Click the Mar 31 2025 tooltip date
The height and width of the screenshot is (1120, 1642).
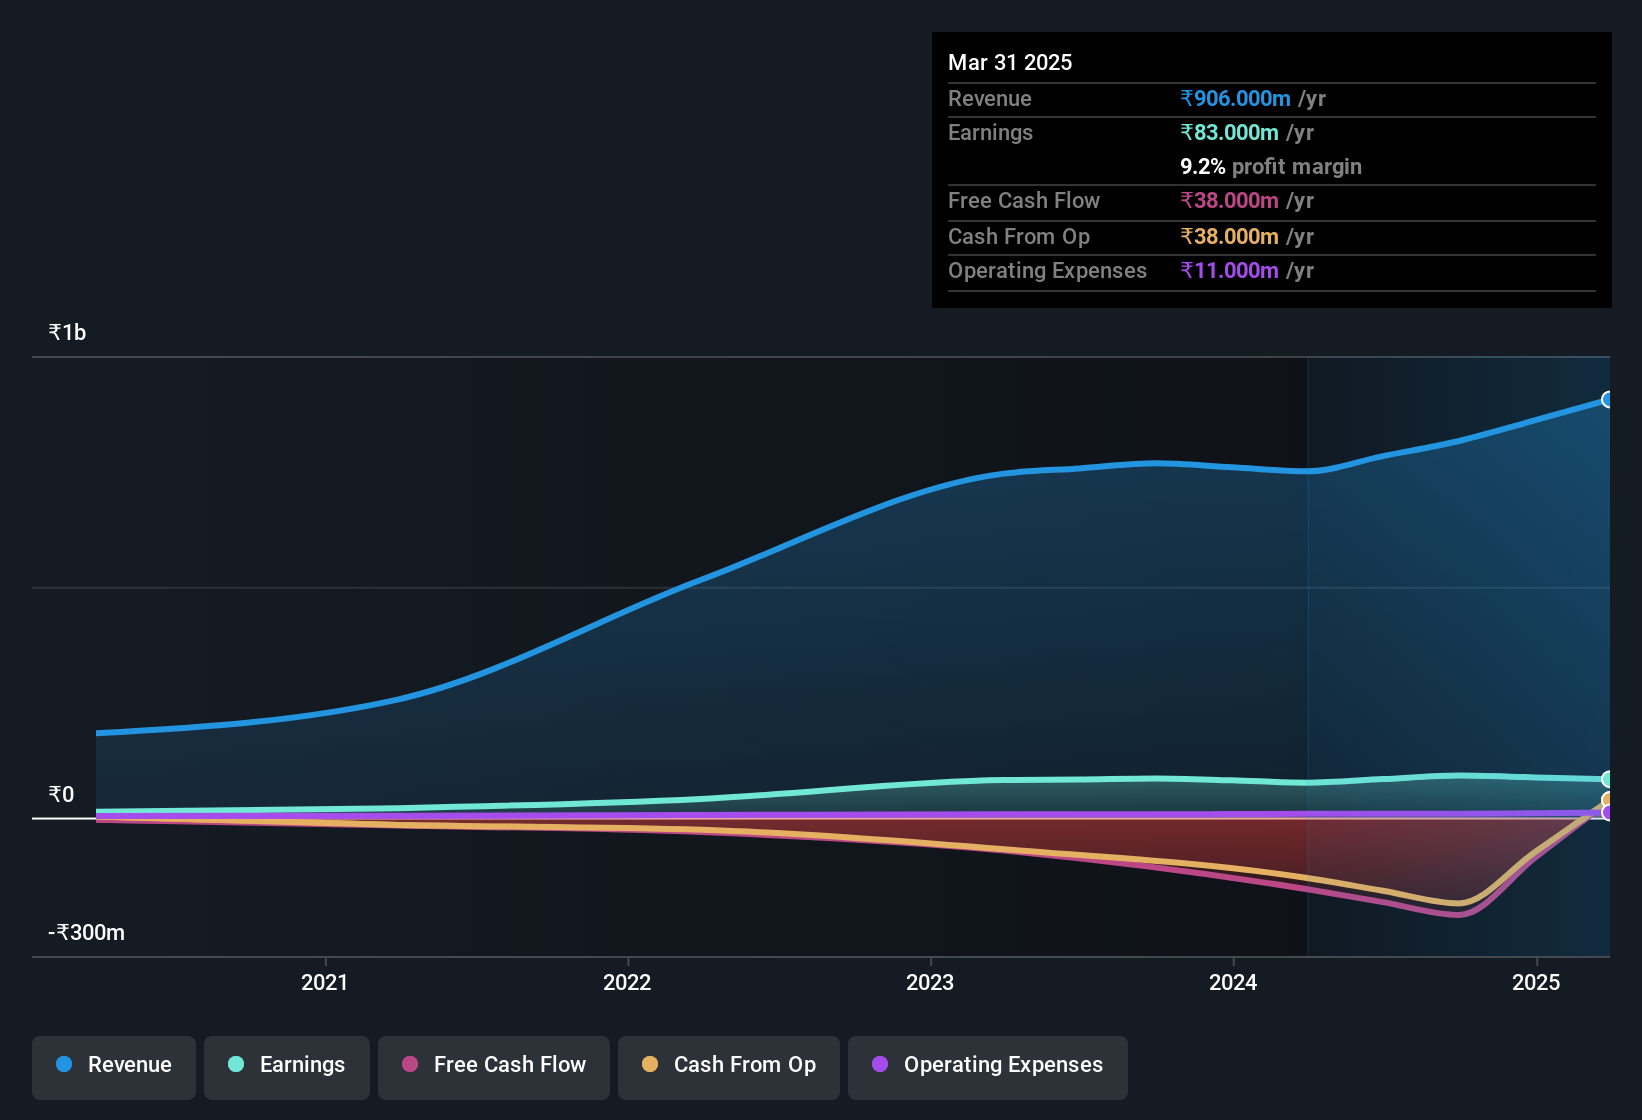(x=1010, y=62)
